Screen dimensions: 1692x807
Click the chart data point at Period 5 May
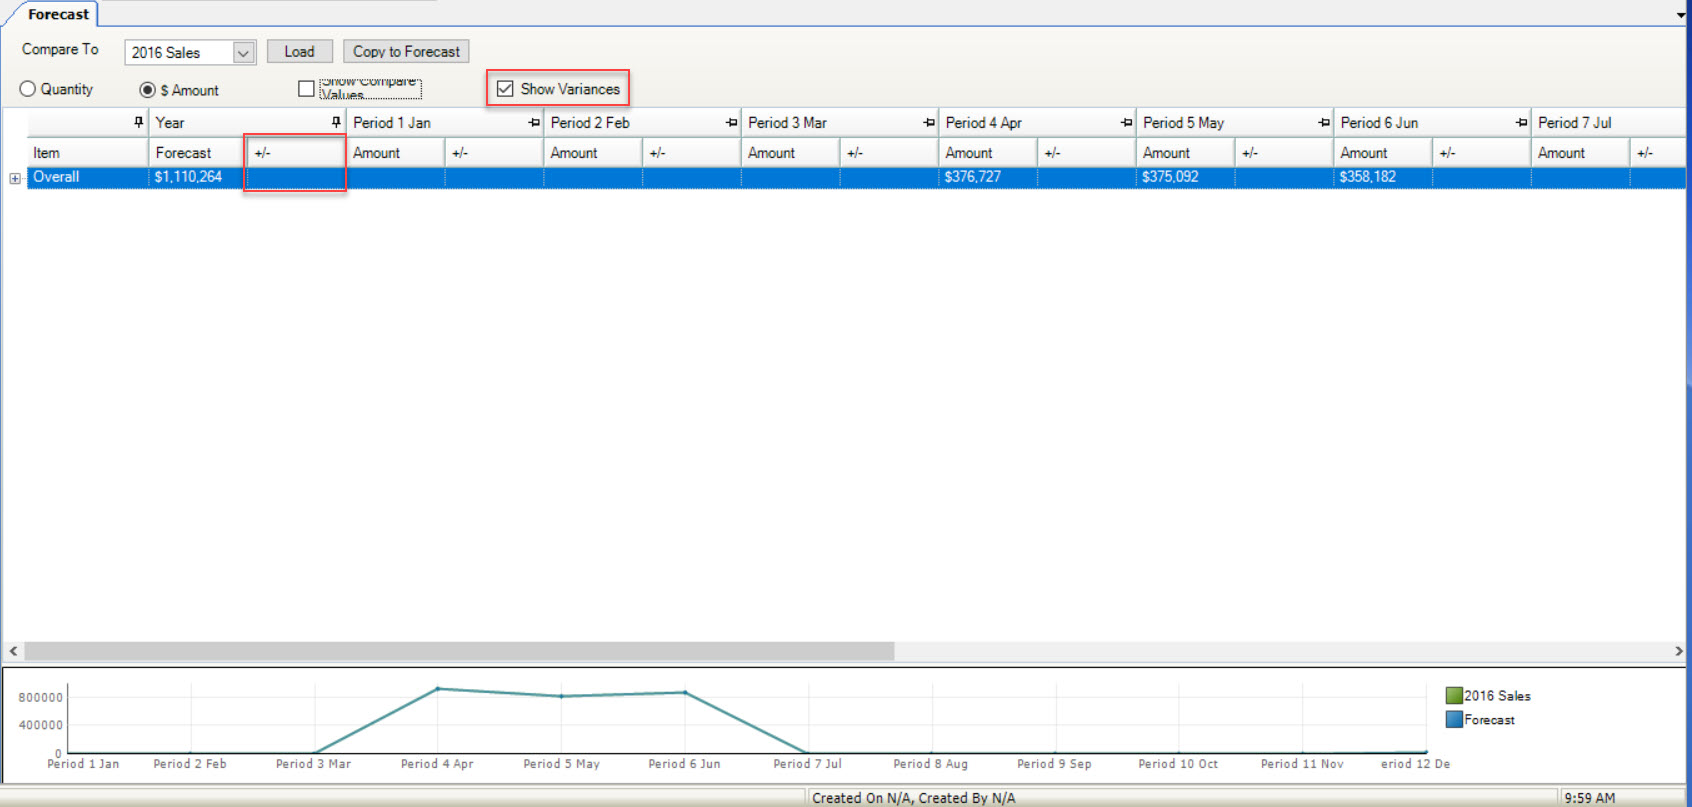point(561,696)
